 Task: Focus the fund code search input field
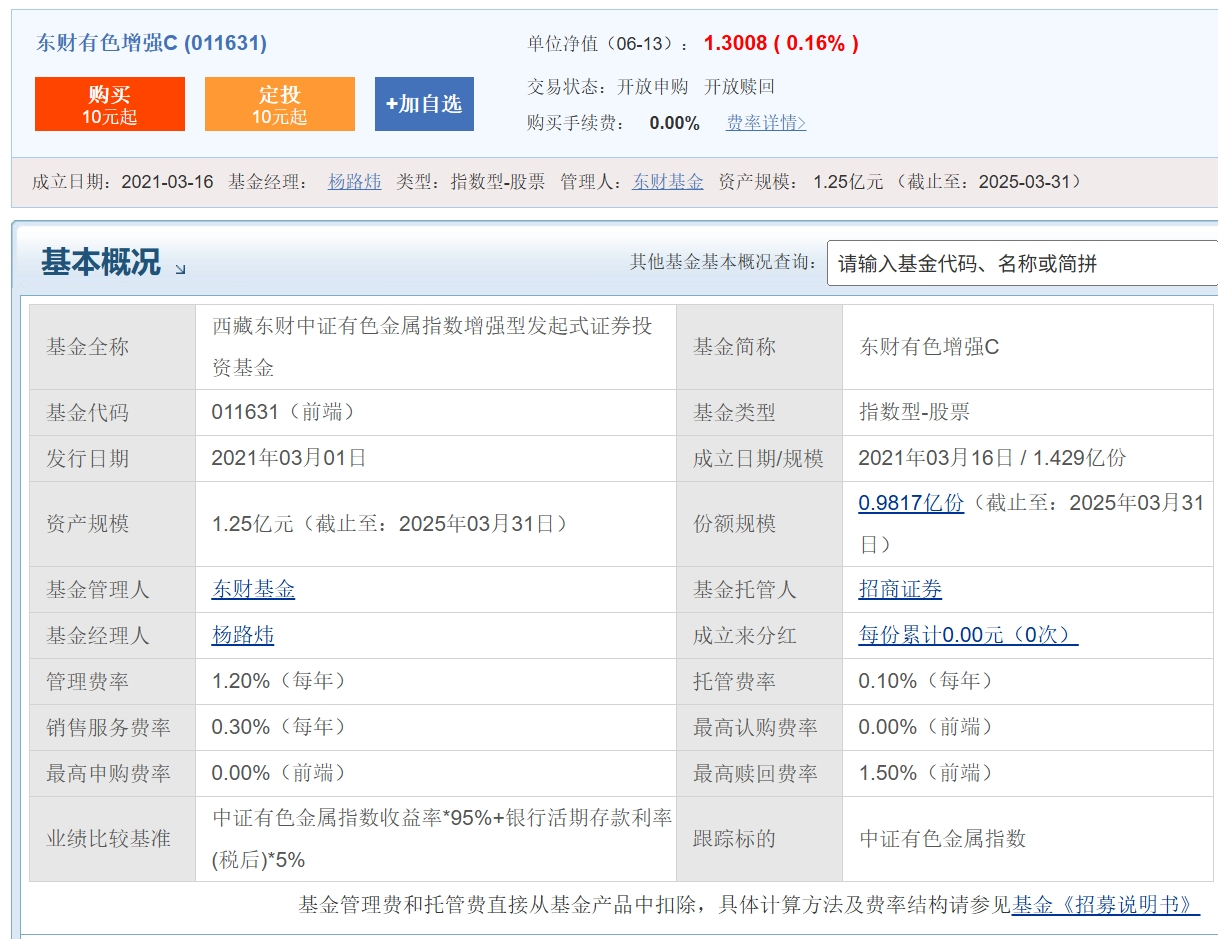tap(1022, 263)
